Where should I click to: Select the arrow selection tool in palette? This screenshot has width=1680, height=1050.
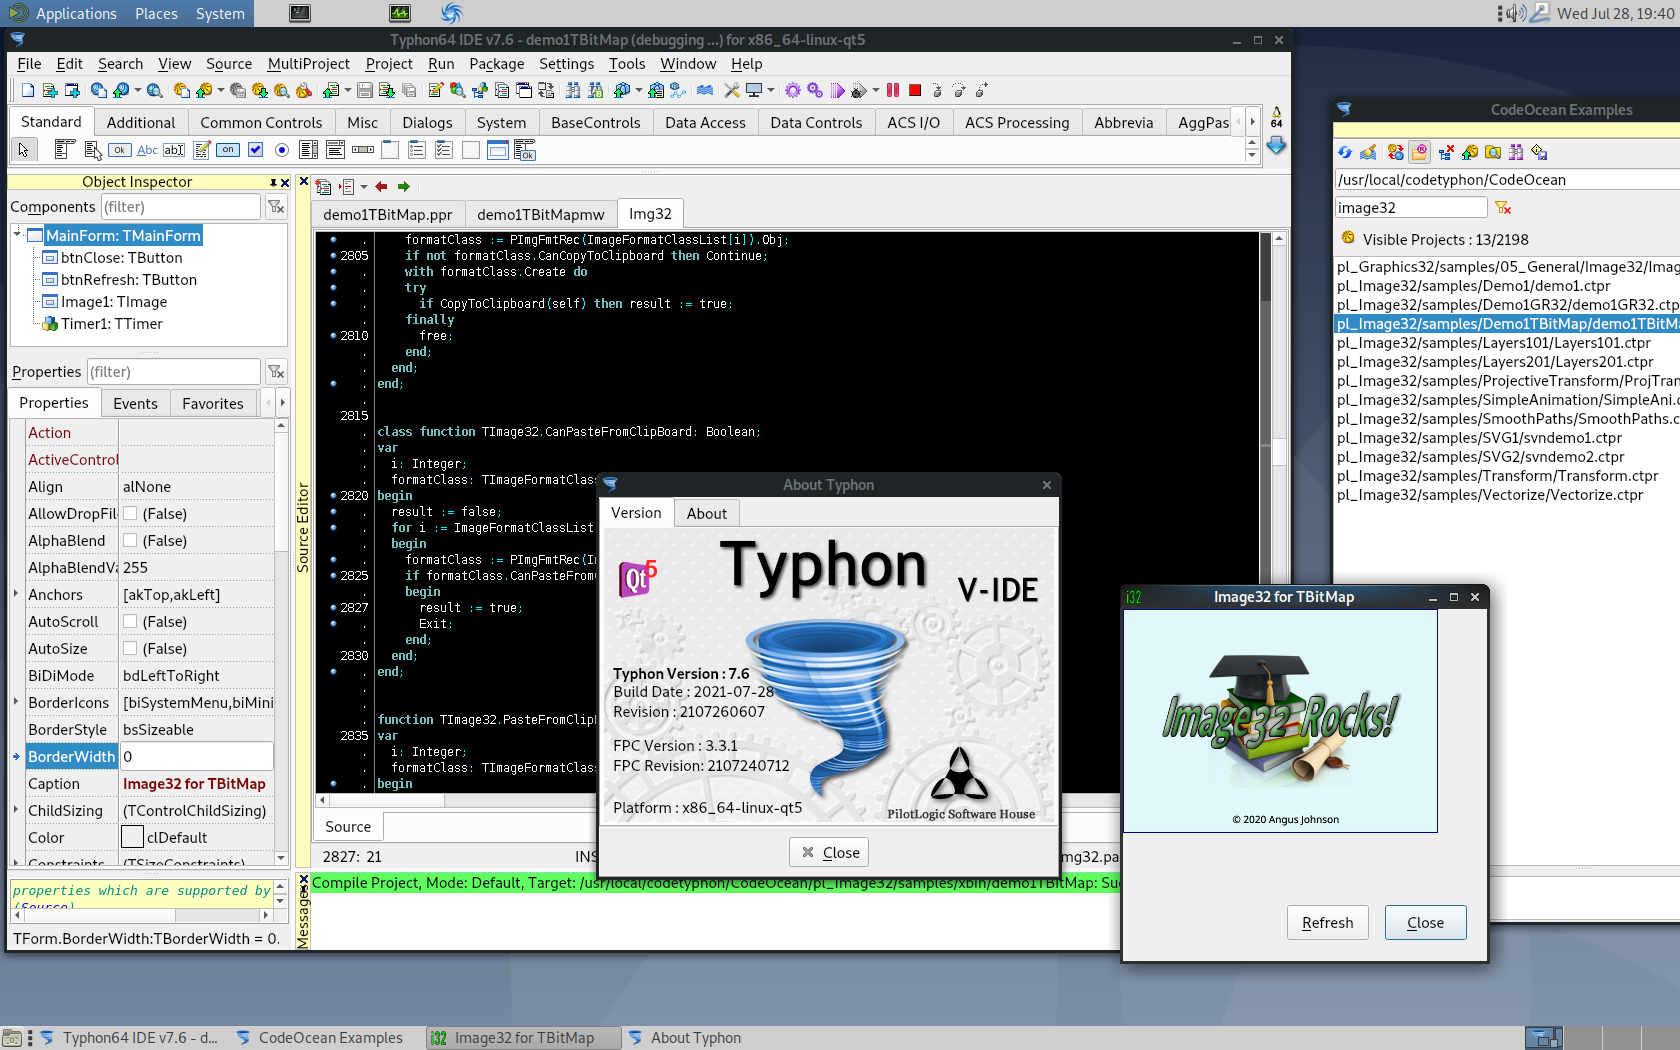click(x=23, y=150)
